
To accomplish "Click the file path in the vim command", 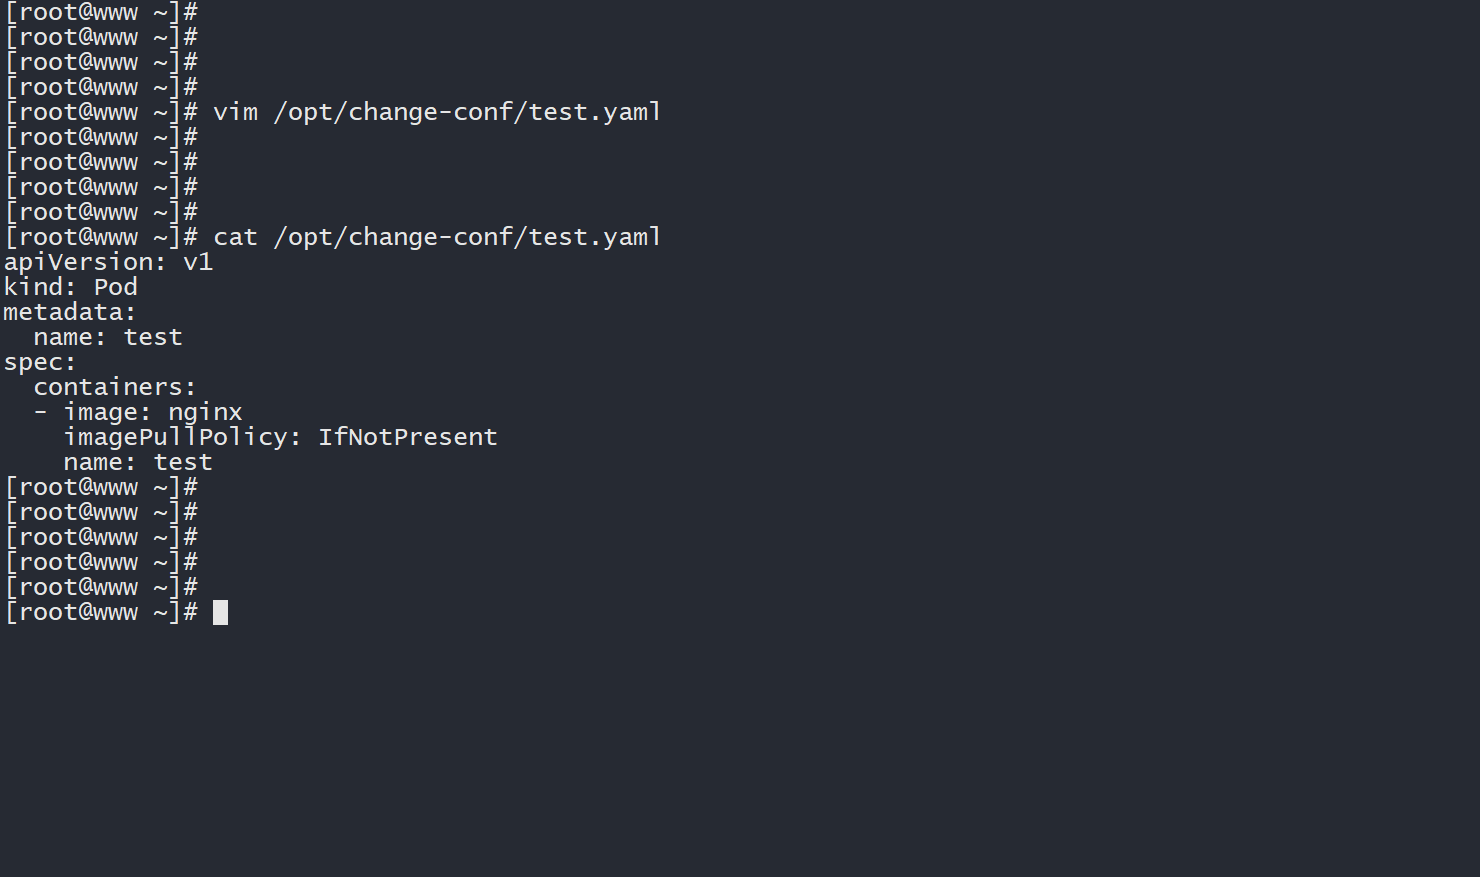I will tap(467, 112).
